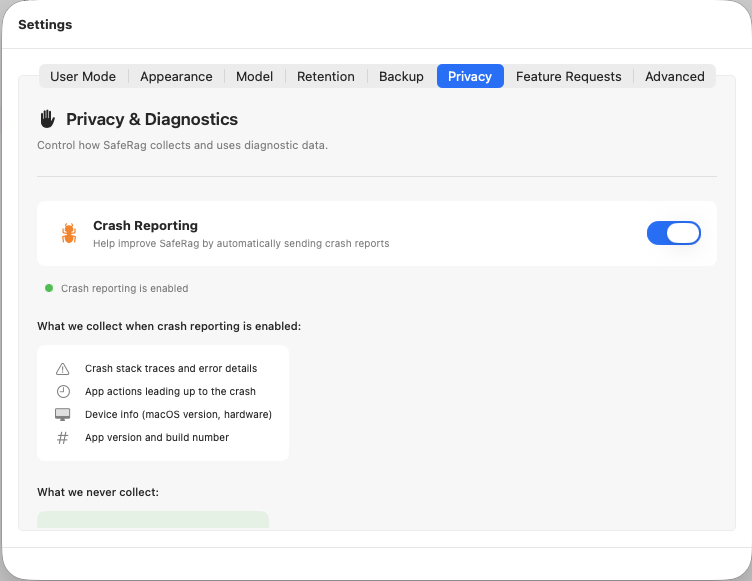The image size is (752, 581).
Task: Go to the Retention tab
Action: [x=326, y=76]
